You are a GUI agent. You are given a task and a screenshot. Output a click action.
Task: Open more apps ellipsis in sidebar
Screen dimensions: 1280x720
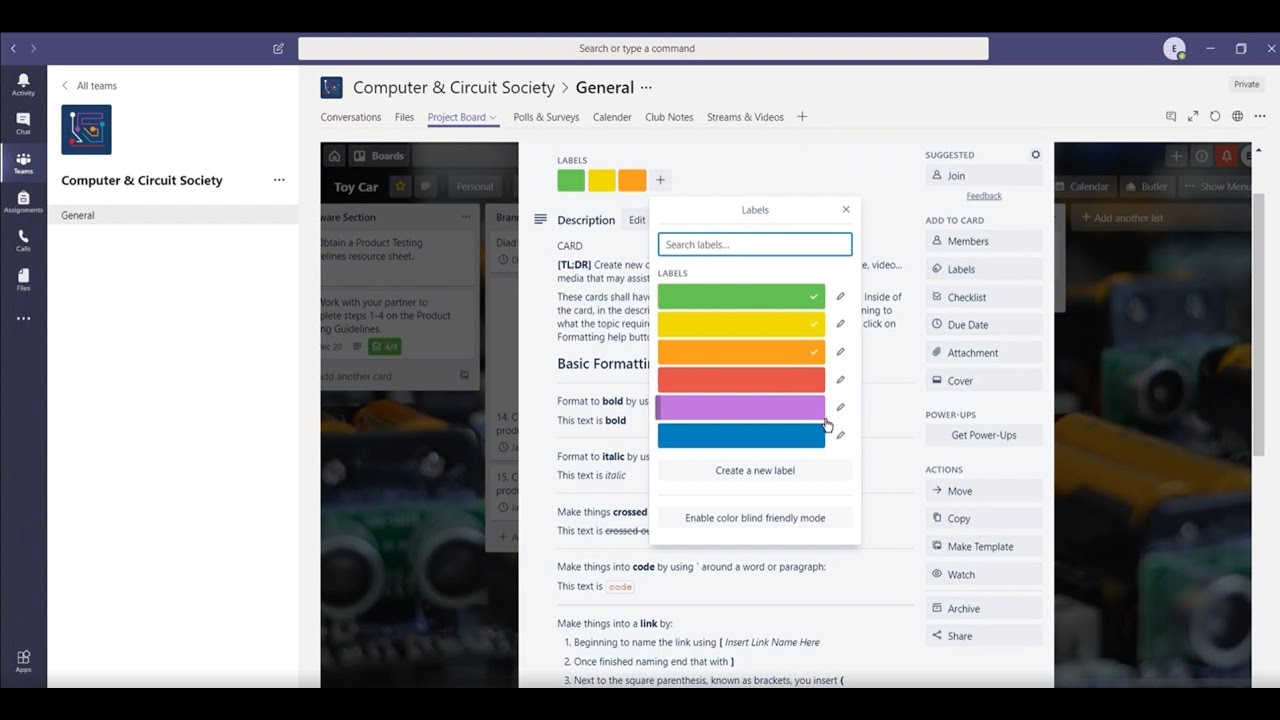click(x=23, y=319)
